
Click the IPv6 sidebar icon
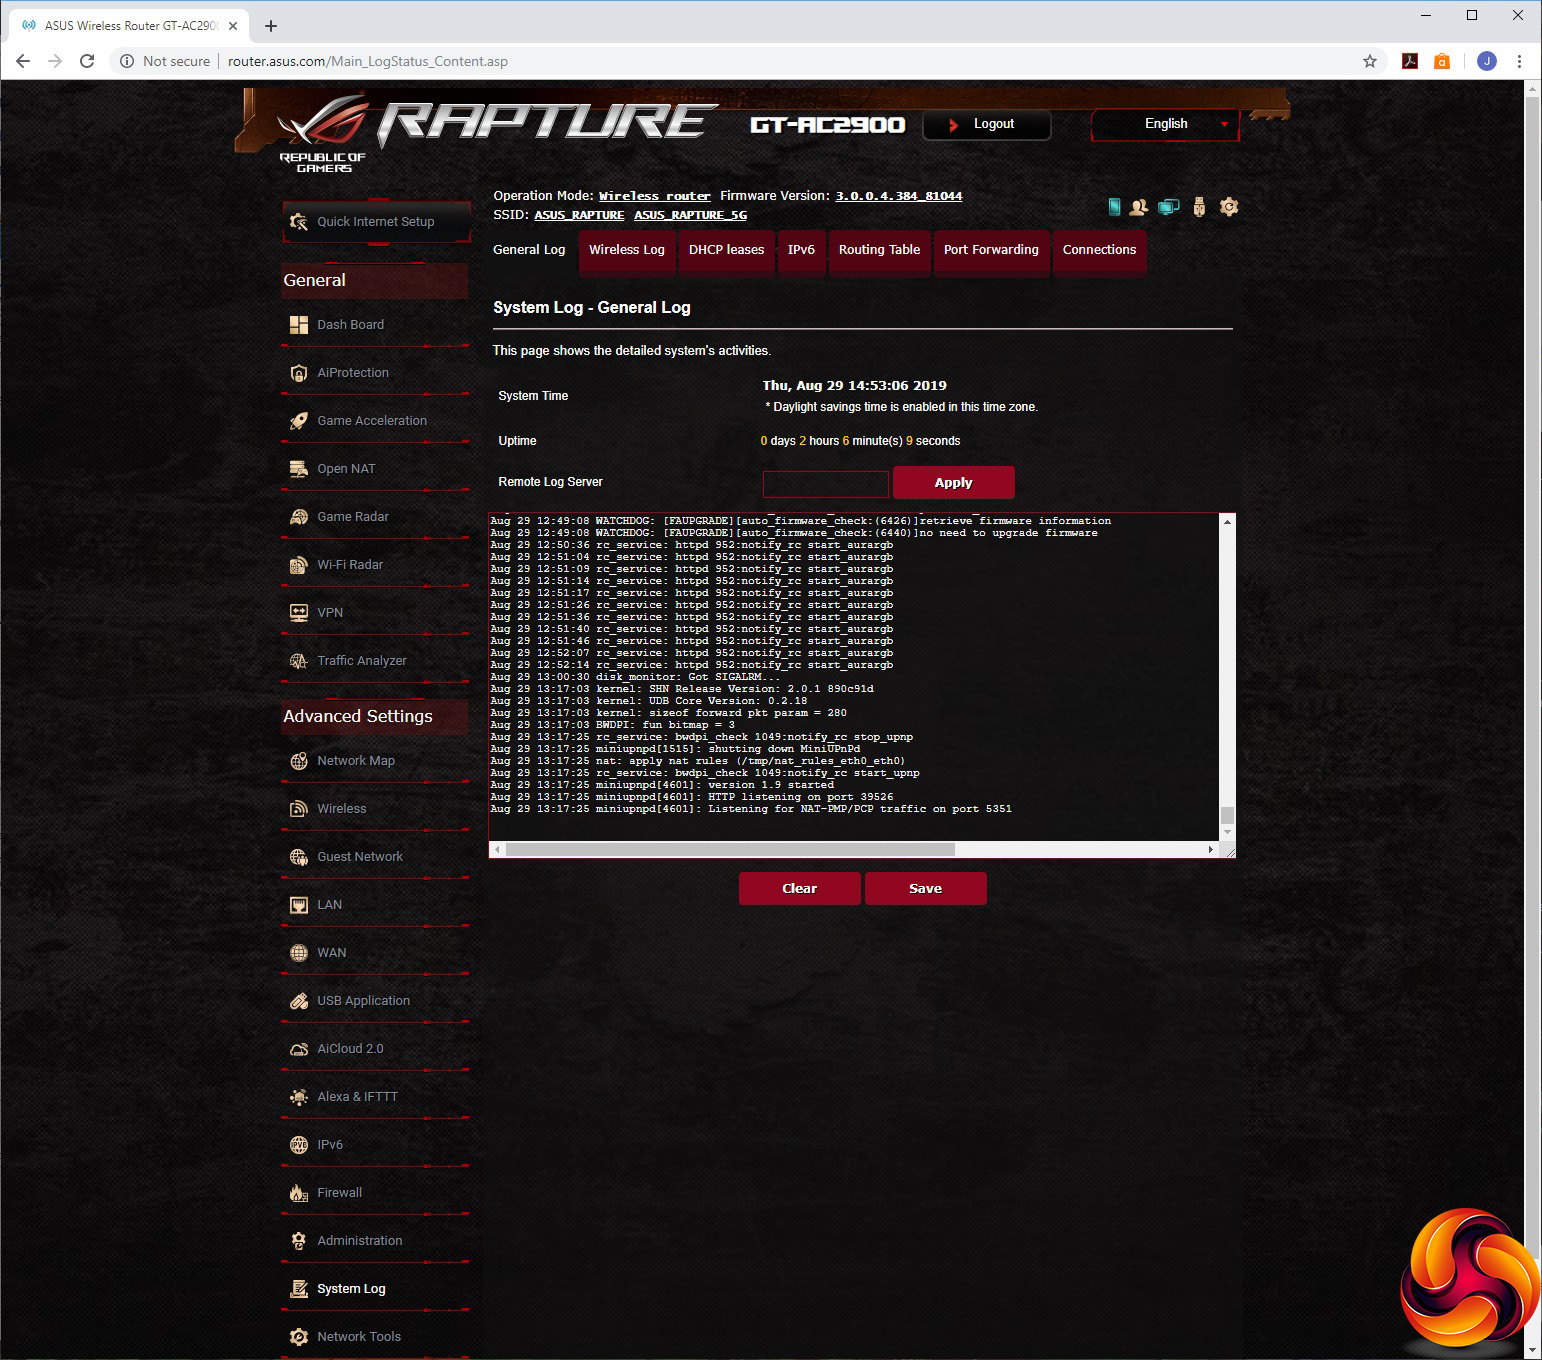tap(298, 1145)
